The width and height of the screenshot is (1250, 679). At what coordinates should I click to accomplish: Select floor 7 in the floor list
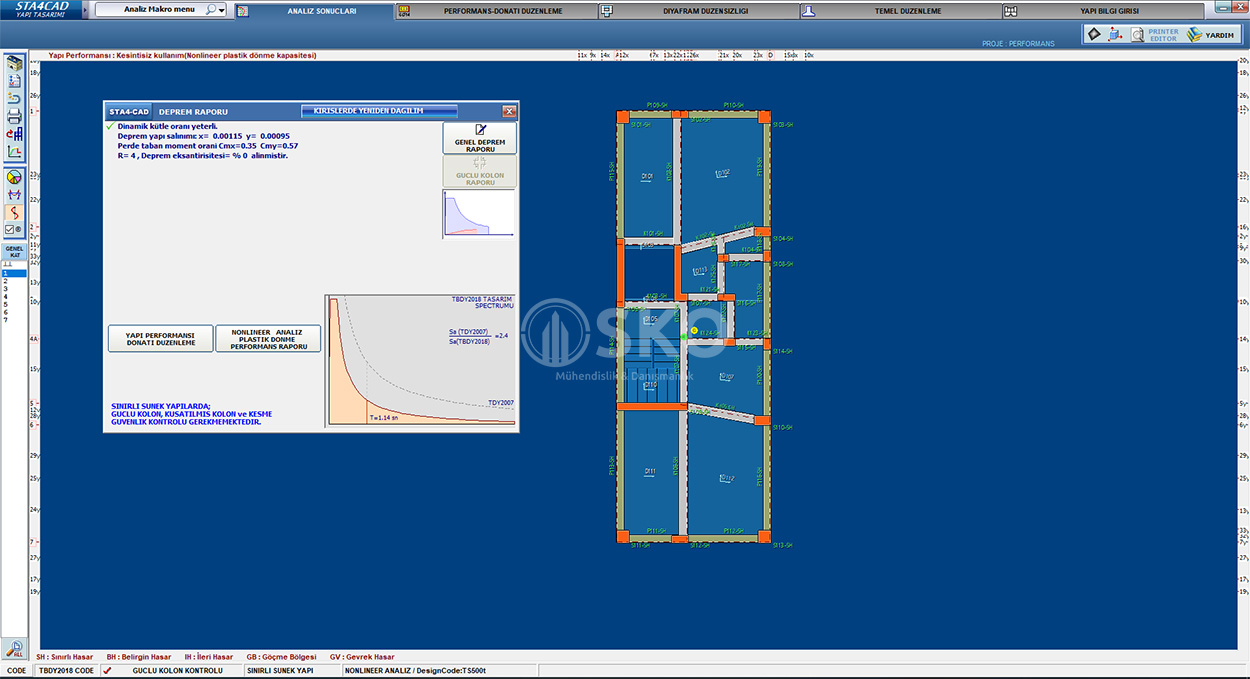tap(14, 320)
